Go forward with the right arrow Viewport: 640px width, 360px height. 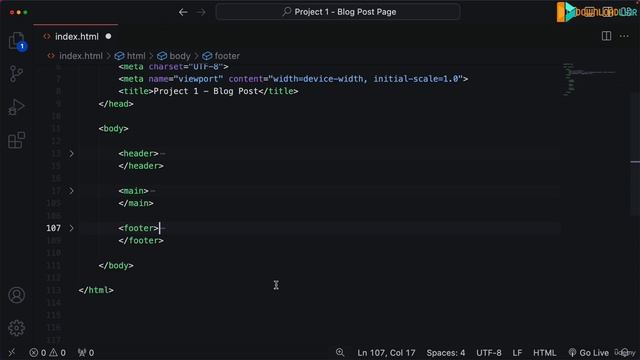[201, 12]
